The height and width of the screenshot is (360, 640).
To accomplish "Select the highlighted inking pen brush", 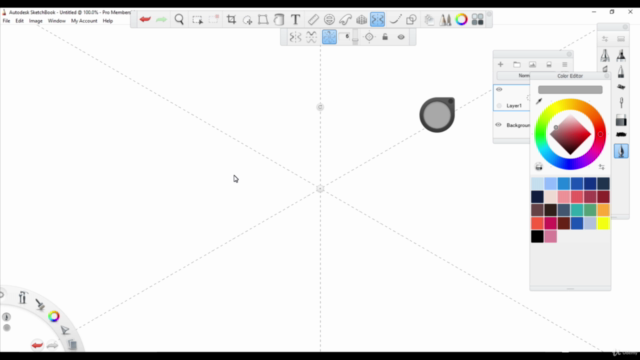I will (621, 151).
